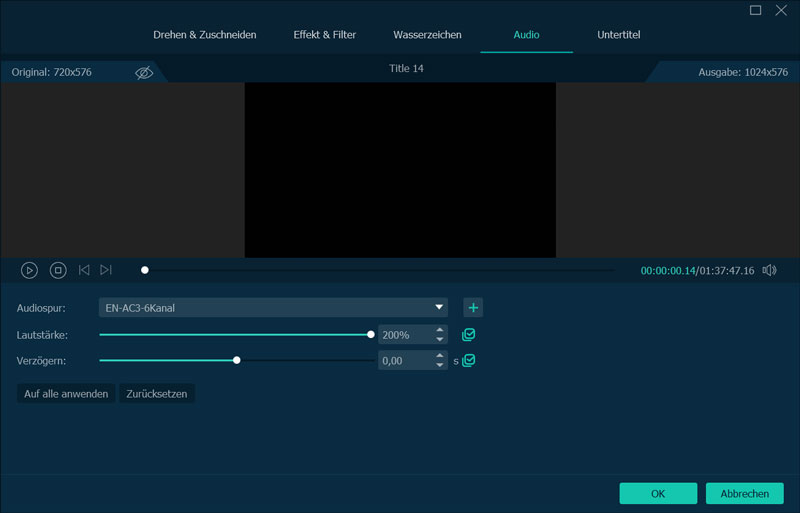This screenshot has width=800, height=513.
Task: Click the Title 14 label
Action: click(406, 68)
